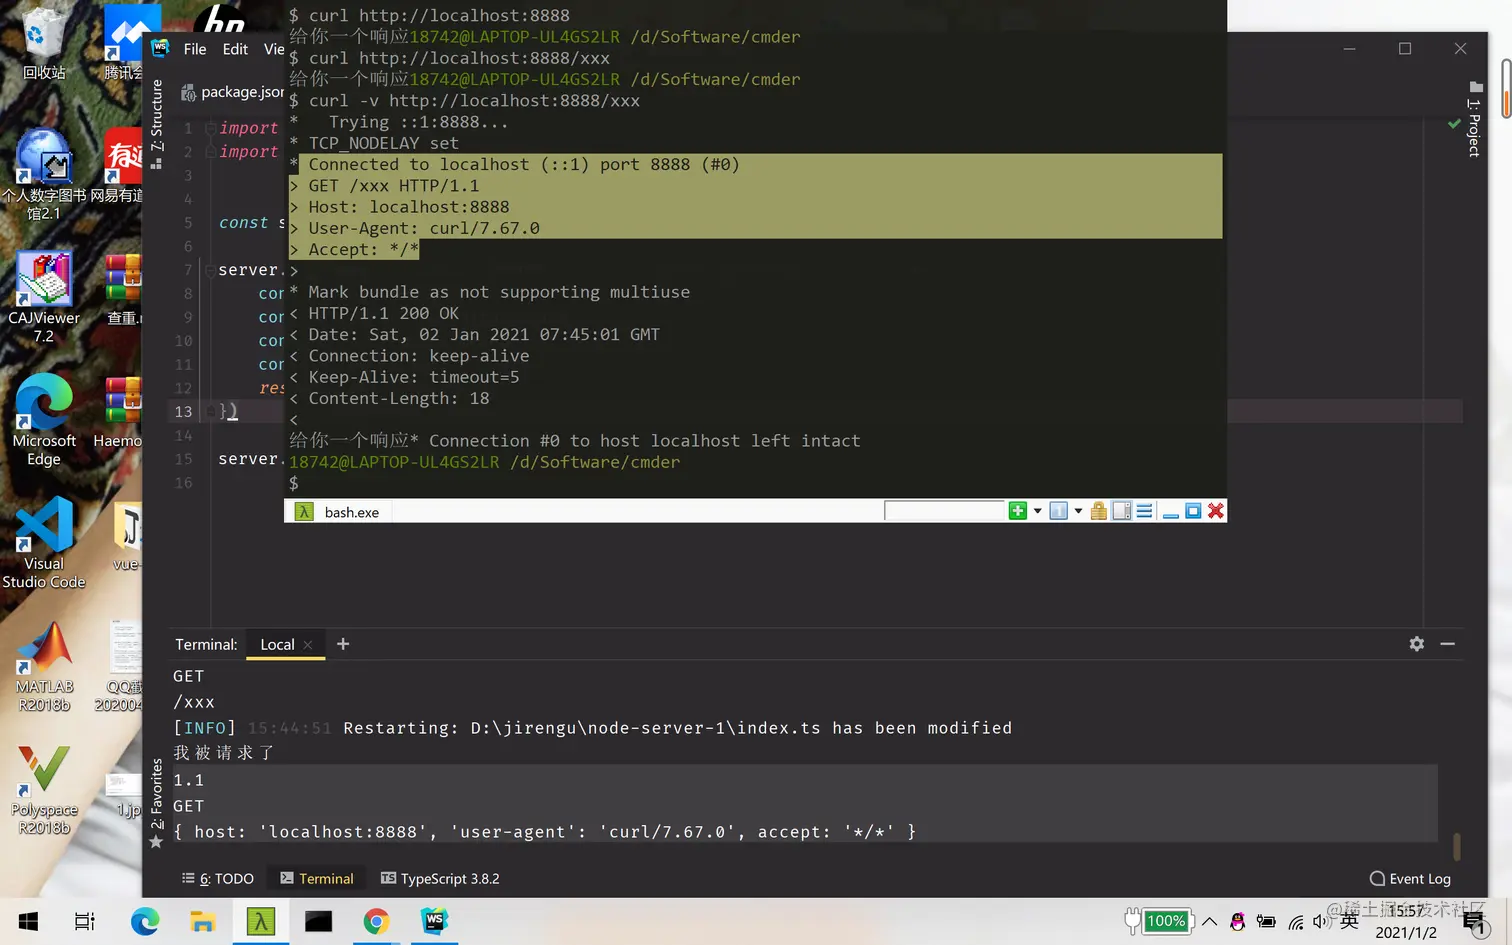Click line number 13 in the gutter
Screen dimensions: 1512x945
183,411
